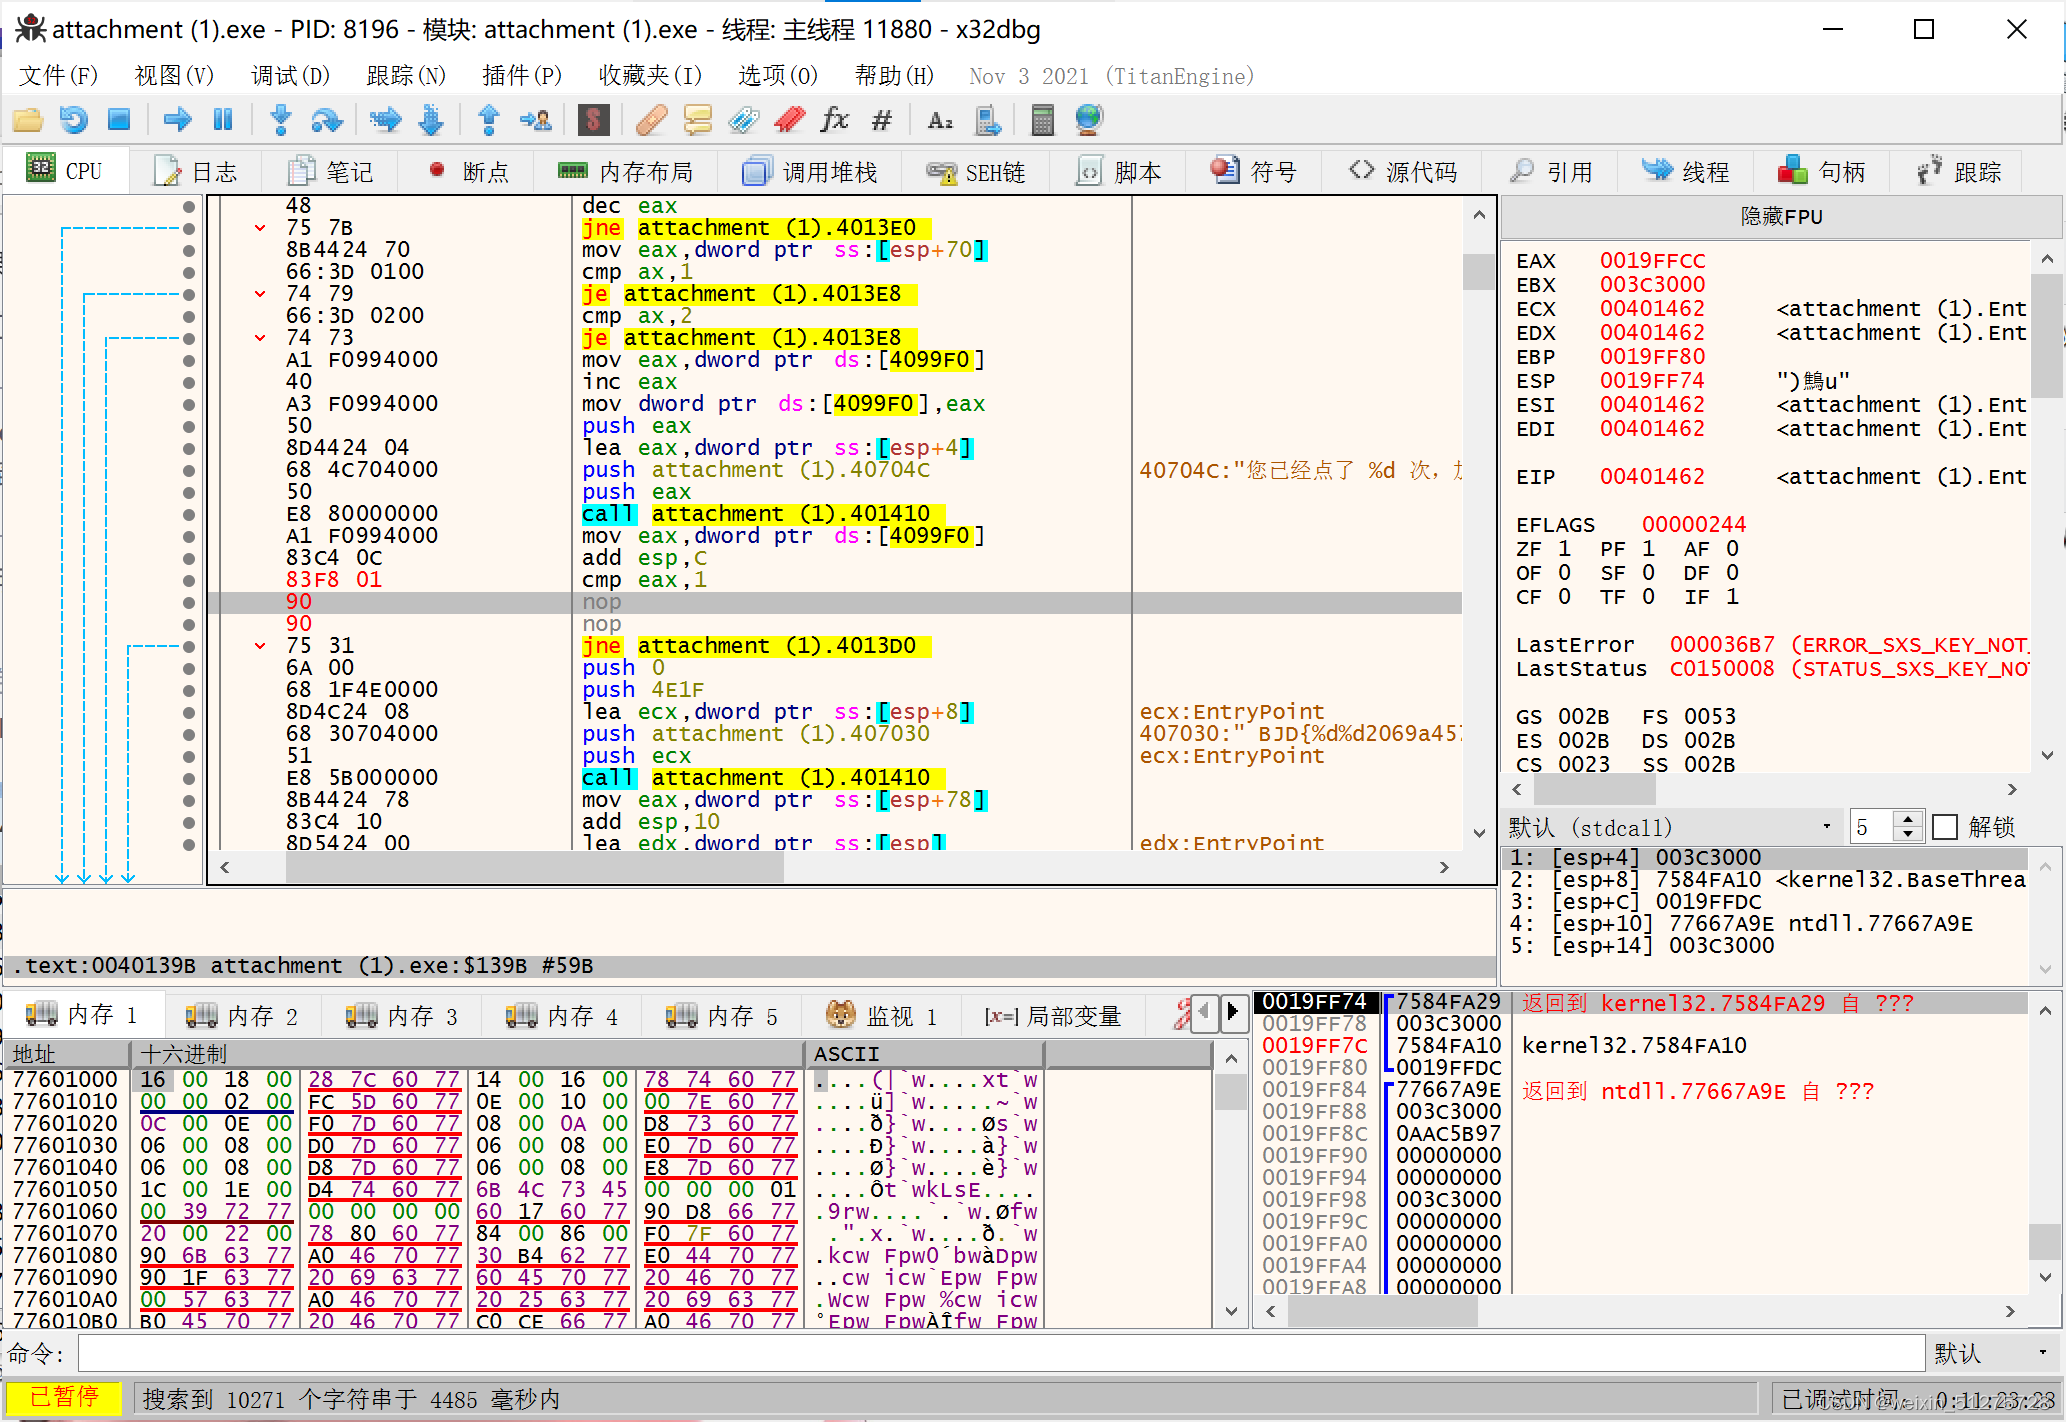Open the 默认 (stdcall) calling convention dropdown
This screenshot has width=2066, height=1422.
pos(1672,827)
